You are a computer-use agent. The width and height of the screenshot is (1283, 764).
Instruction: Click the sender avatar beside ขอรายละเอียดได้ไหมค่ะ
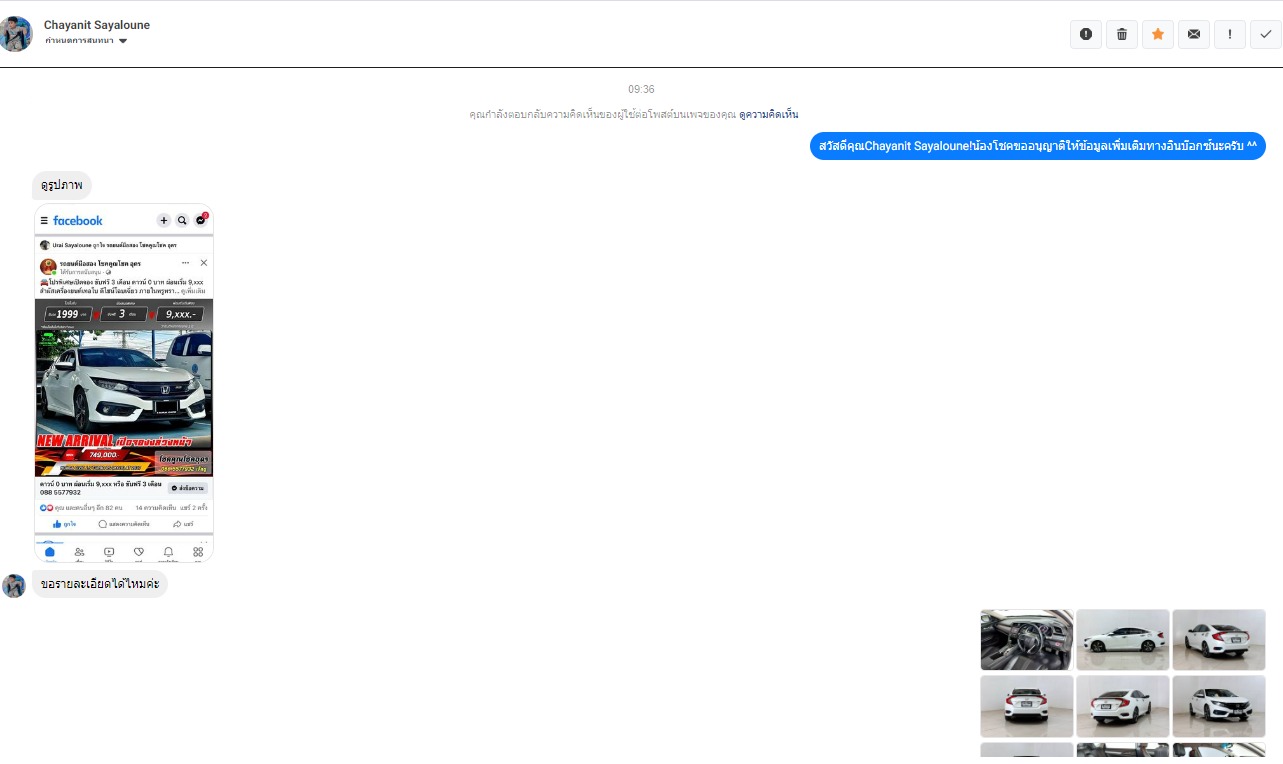click(x=14, y=585)
